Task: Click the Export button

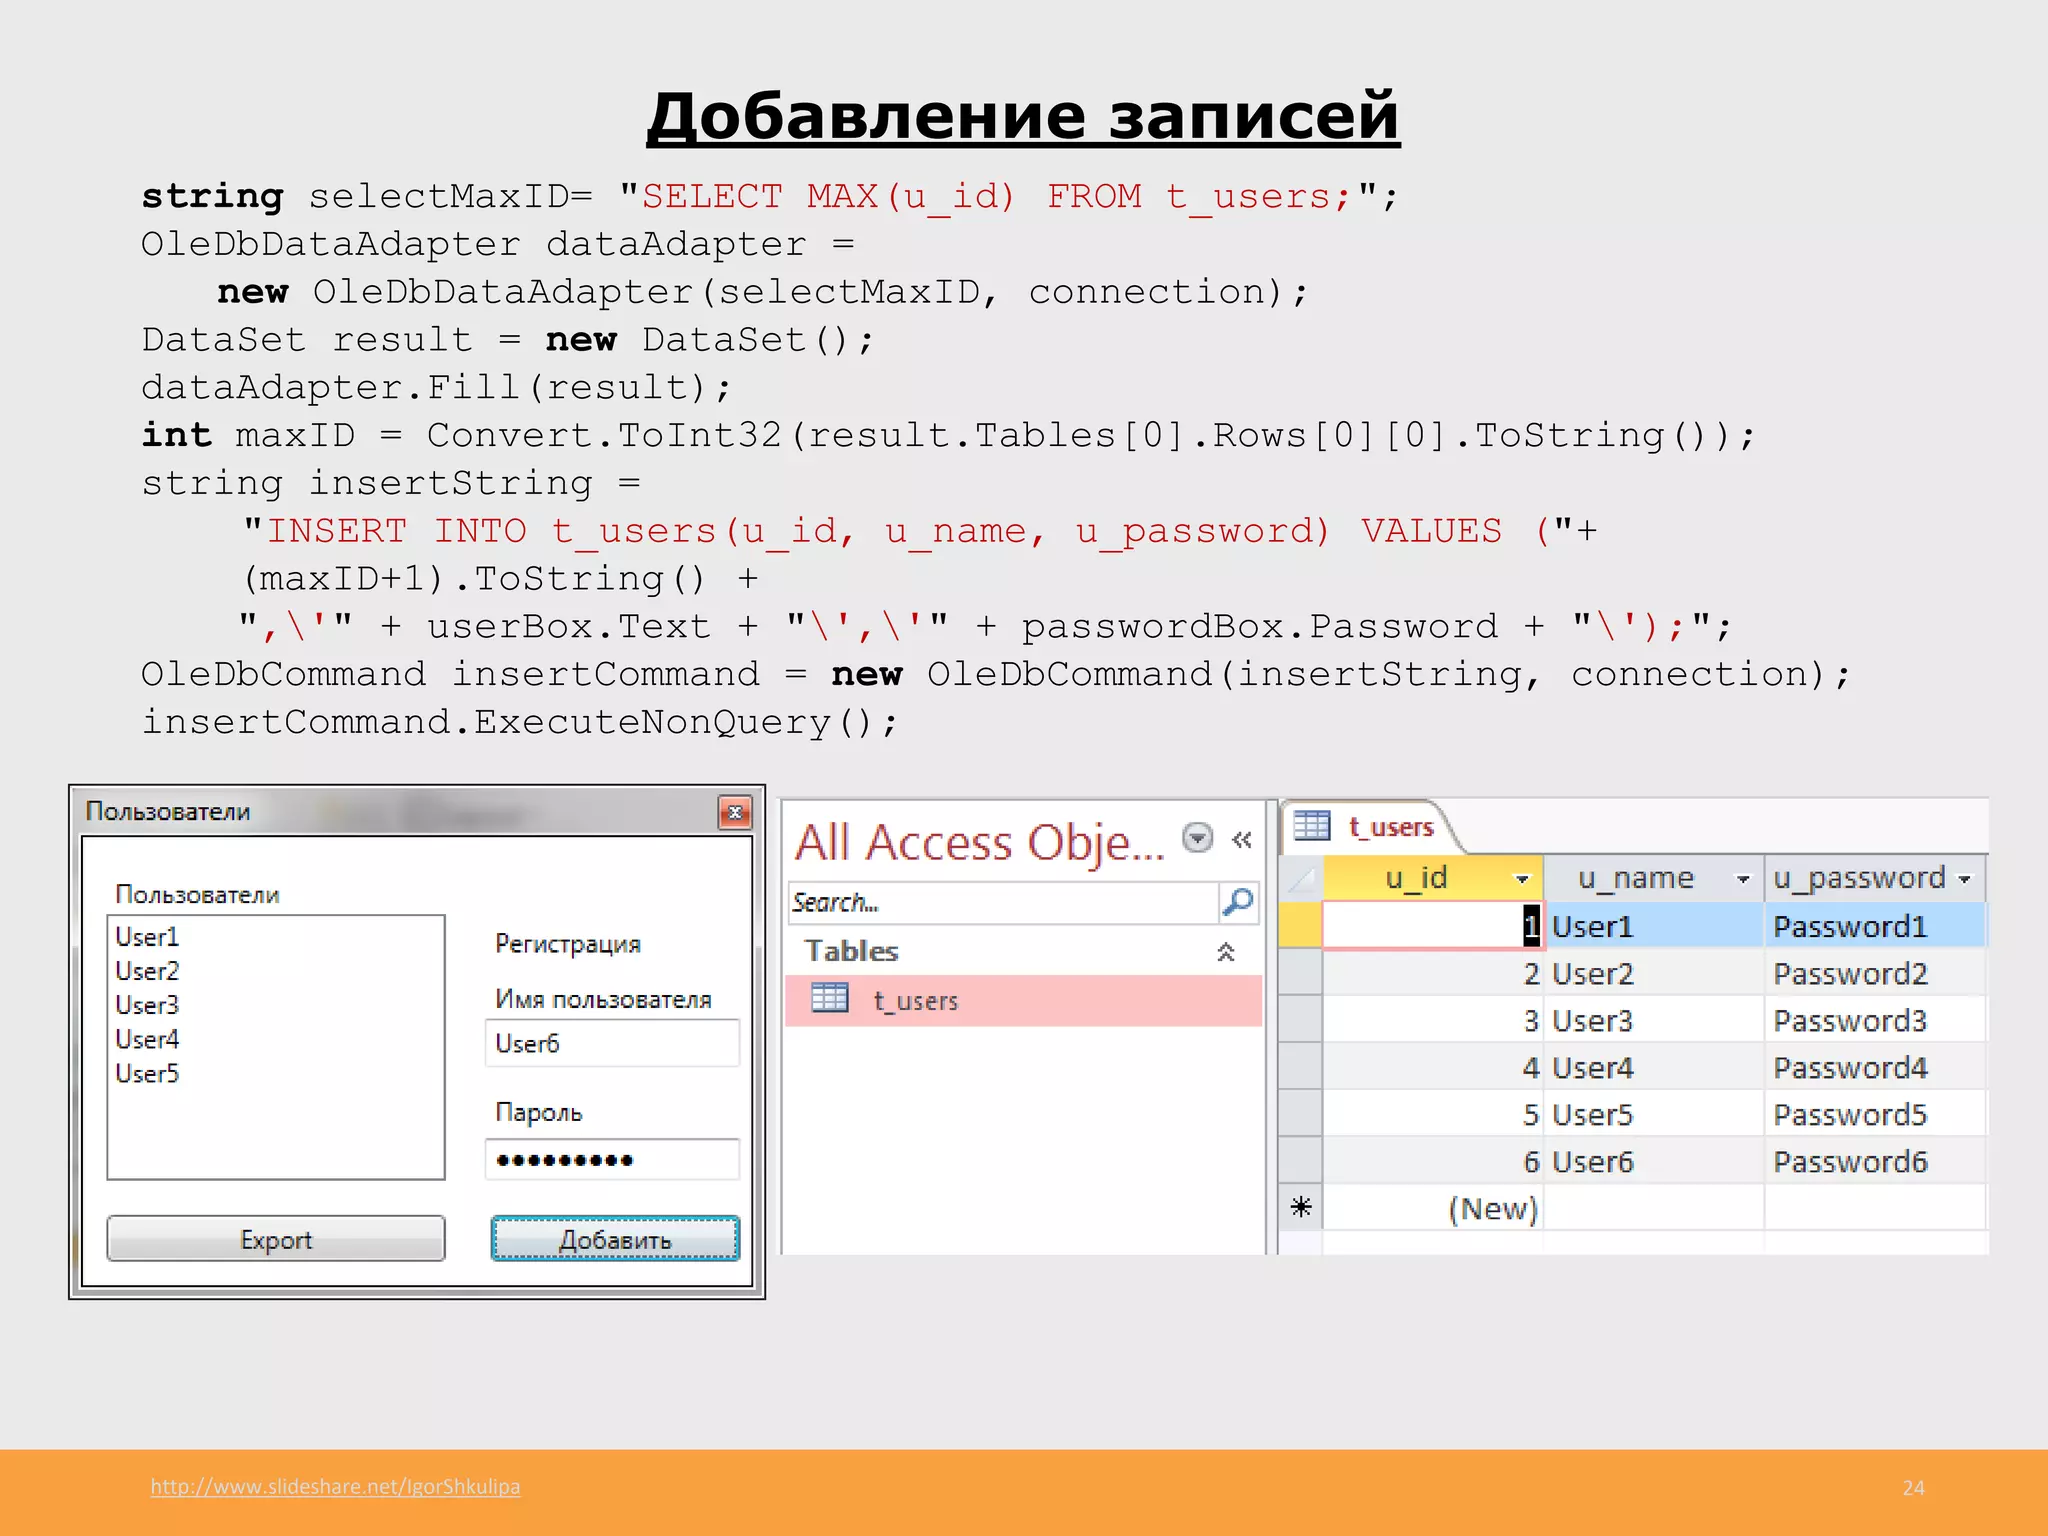Action: (276, 1239)
